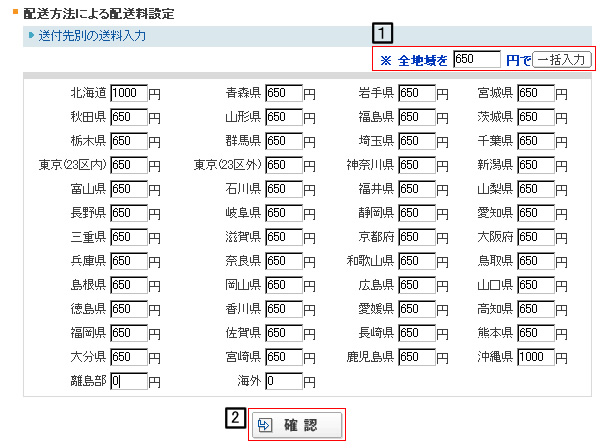Click the 鳥取県 shipping fee field

coord(536,261)
